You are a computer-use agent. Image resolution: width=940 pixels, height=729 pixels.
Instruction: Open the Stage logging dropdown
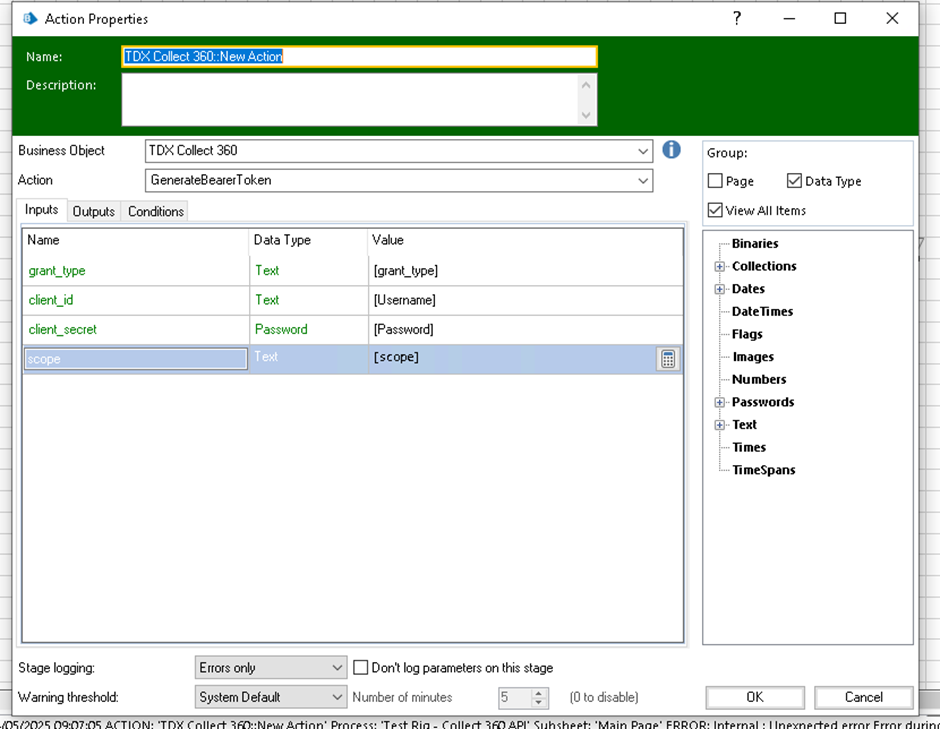point(337,667)
